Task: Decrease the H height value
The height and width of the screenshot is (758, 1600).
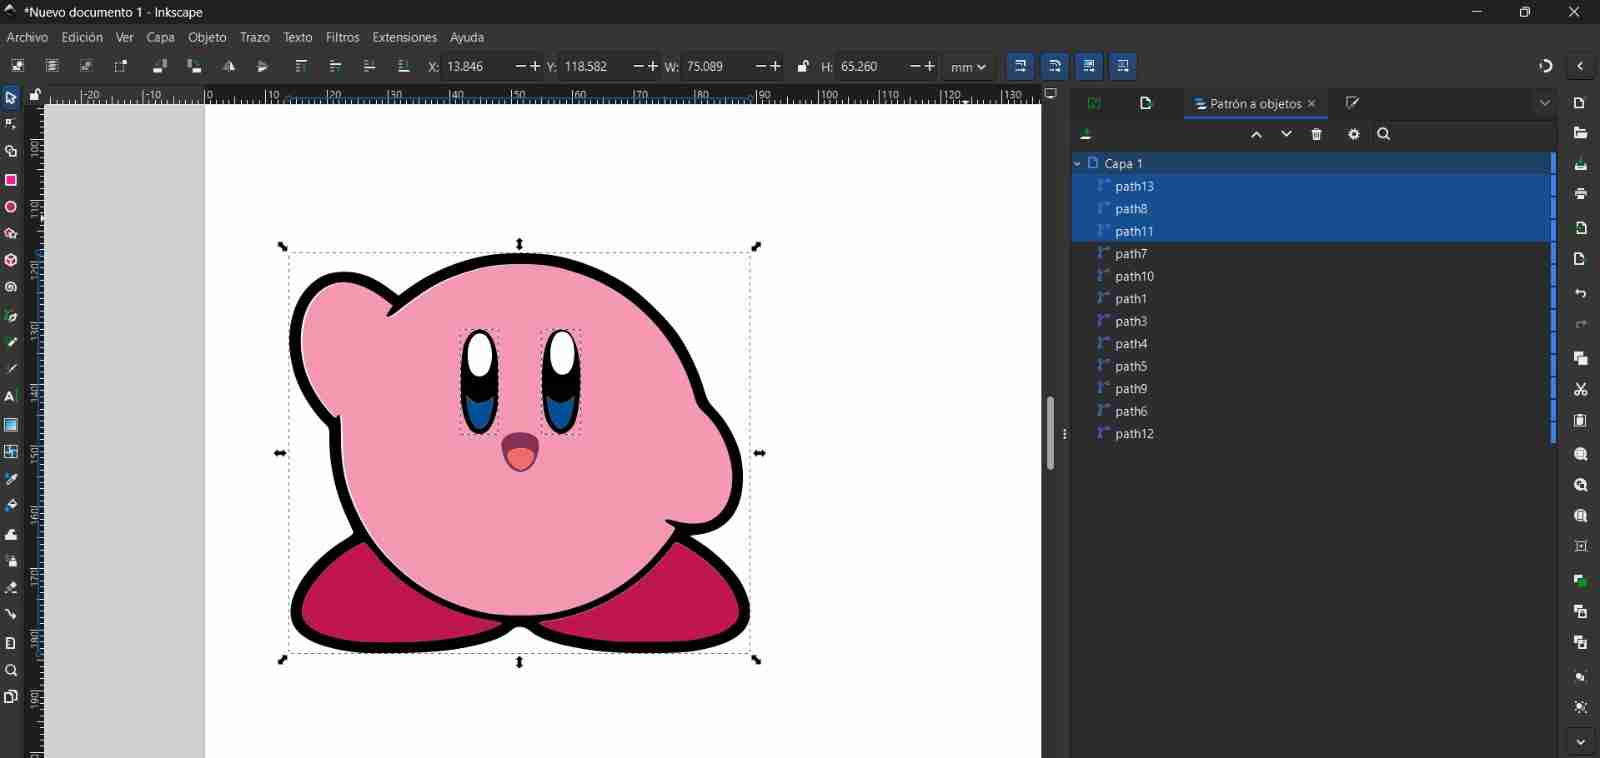Action: pyautogui.click(x=915, y=66)
